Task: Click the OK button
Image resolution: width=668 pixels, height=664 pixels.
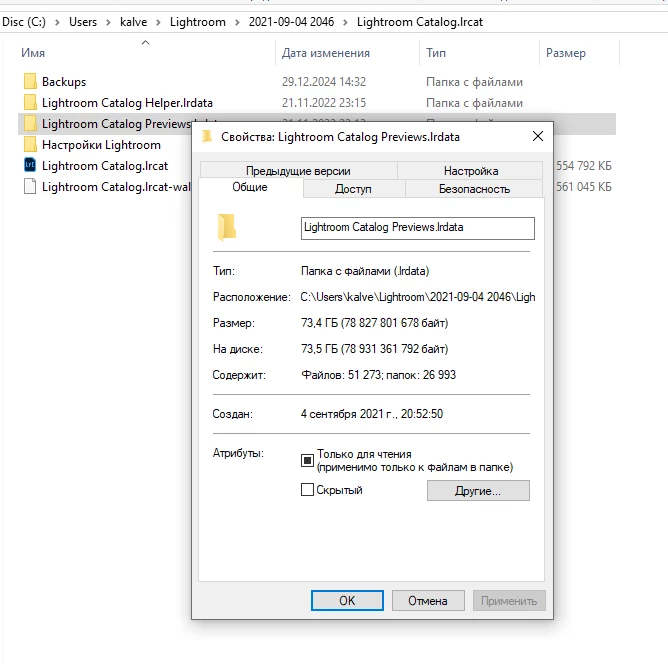Action: (x=347, y=601)
